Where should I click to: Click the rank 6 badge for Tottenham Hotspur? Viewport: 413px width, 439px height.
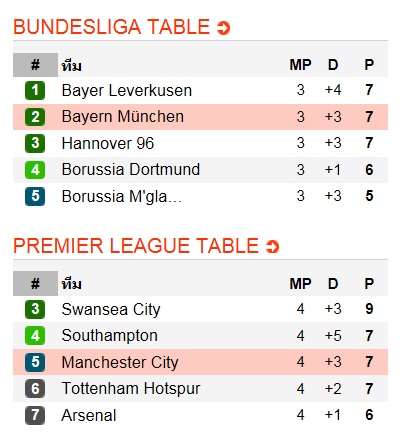35,389
